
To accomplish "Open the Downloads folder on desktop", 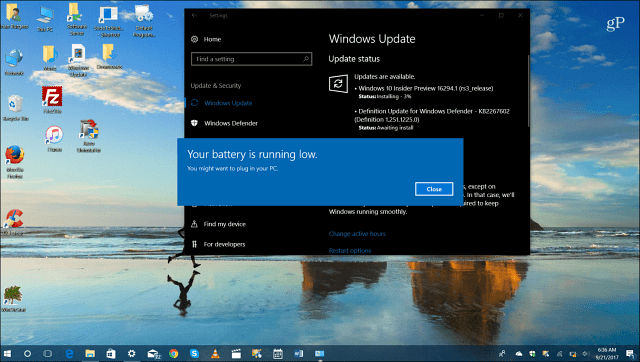I will (109, 56).
